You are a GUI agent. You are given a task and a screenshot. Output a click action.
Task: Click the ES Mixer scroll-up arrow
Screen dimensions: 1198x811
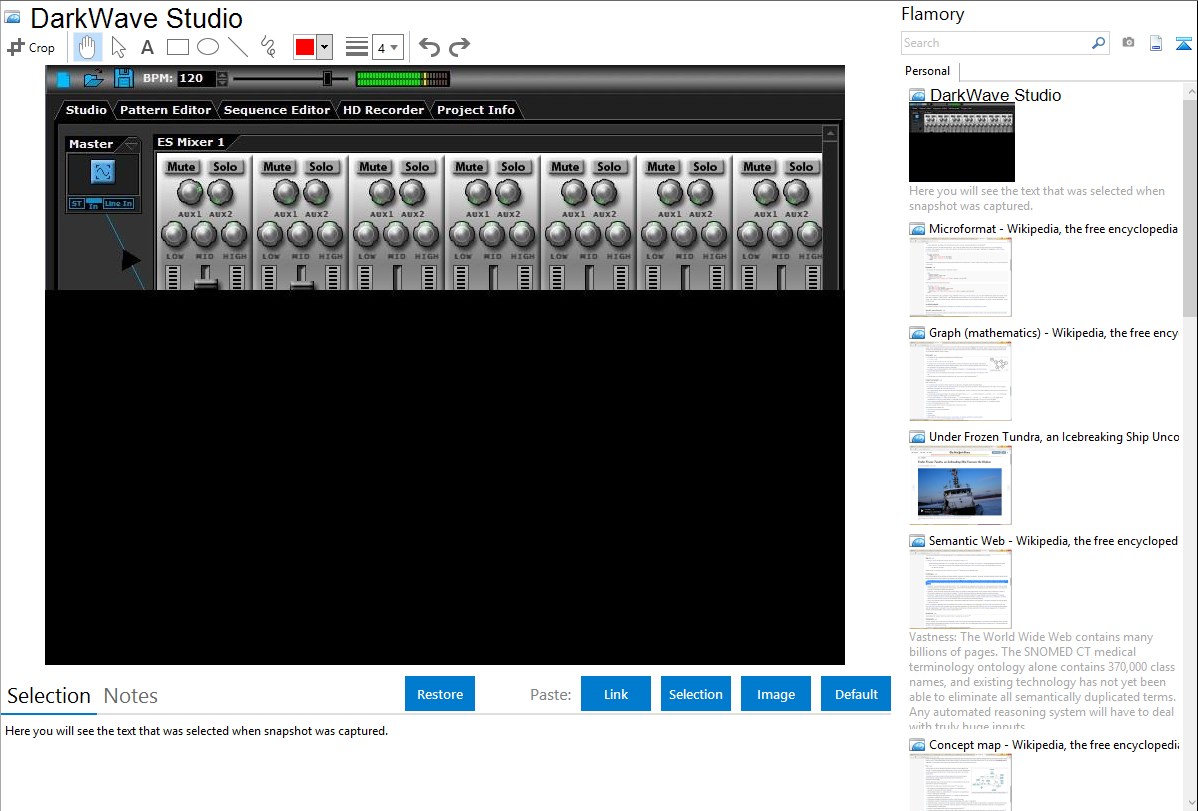(831, 133)
